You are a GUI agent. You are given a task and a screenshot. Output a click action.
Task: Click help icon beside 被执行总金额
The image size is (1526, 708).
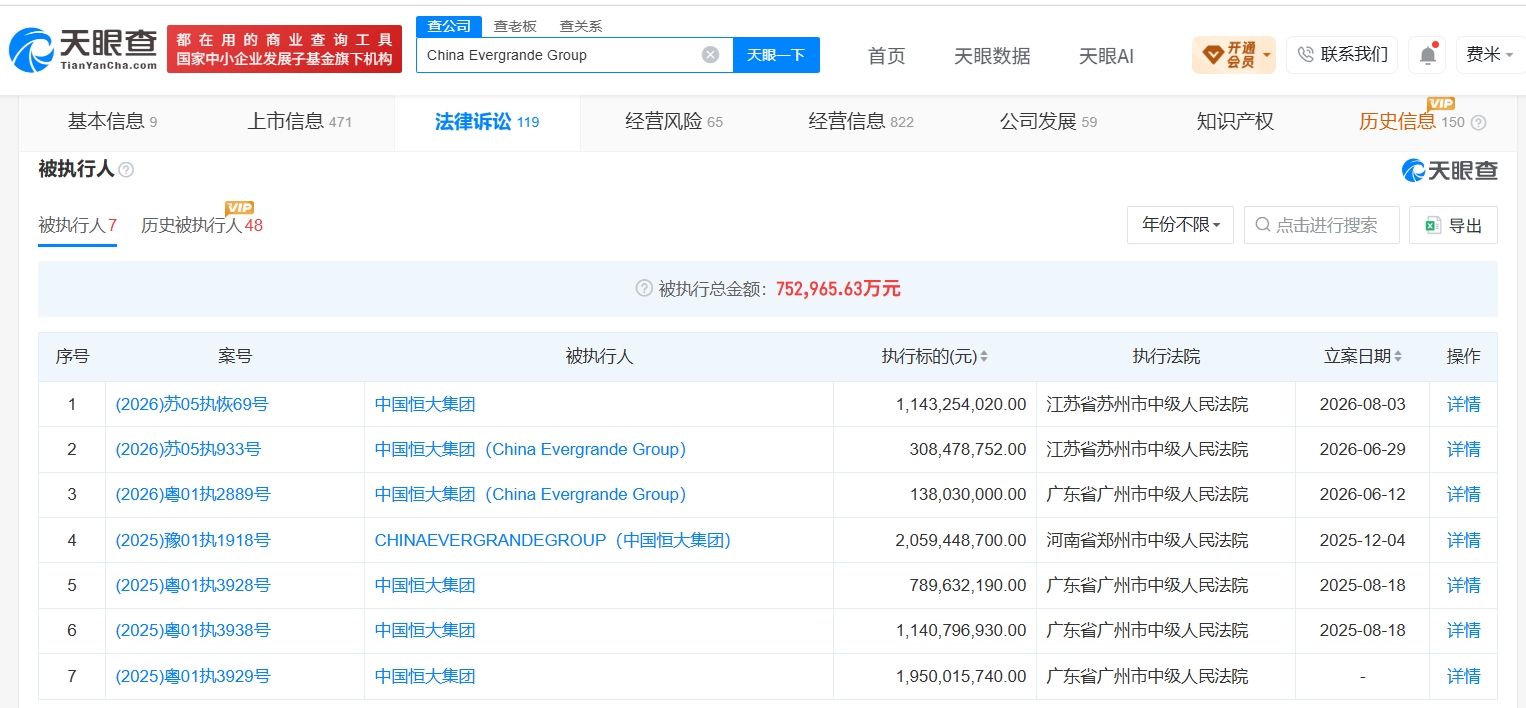coord(644,289)
